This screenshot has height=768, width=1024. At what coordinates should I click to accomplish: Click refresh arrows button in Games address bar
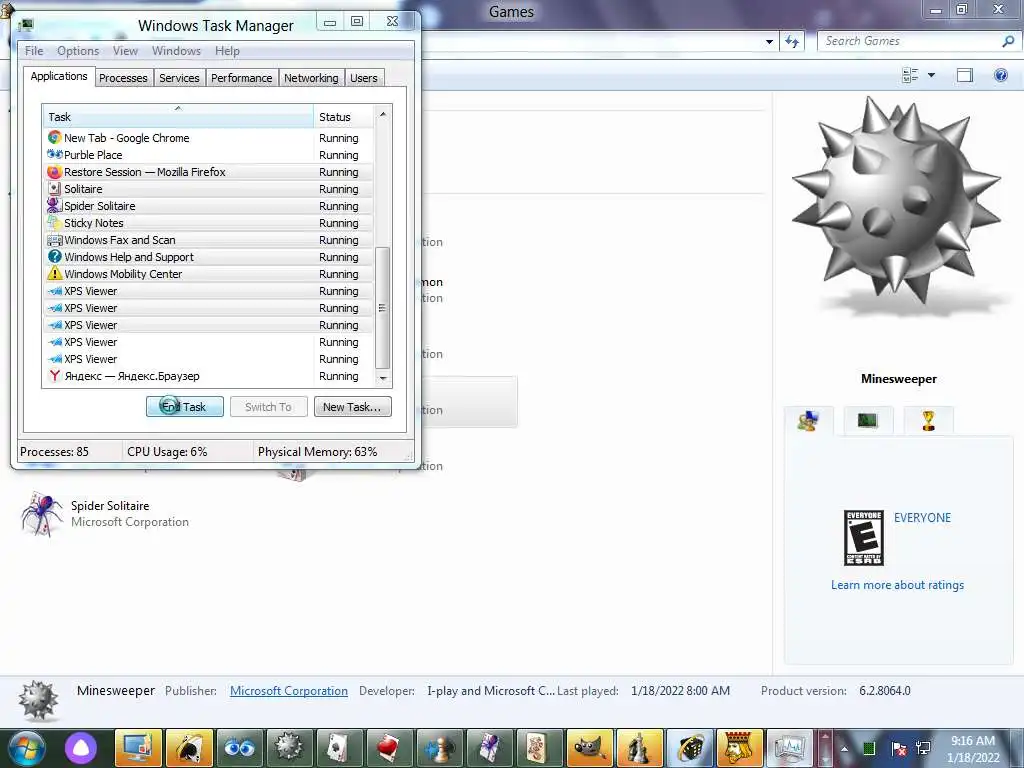pyautogui.click(x=792, y=42)
